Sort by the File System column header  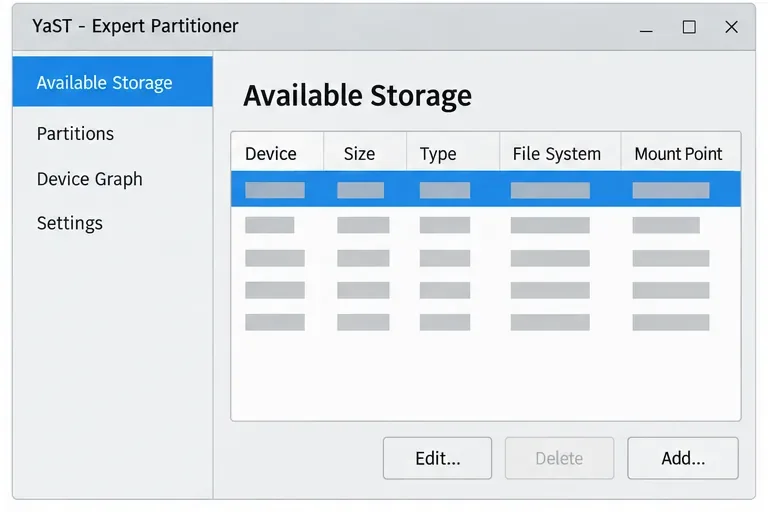coord(560,153)
